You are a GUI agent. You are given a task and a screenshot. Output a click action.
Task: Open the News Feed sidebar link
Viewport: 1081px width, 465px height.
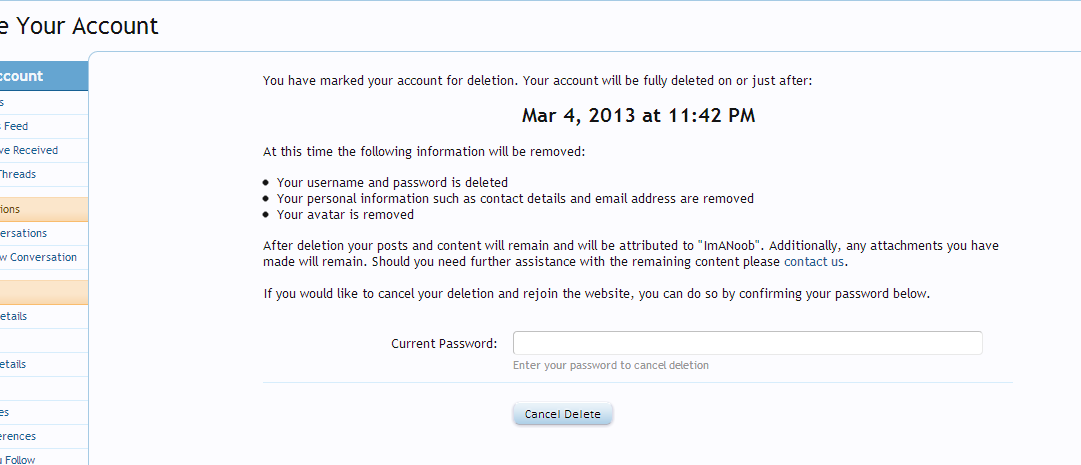pyautogui.click(x=15, y=126)
